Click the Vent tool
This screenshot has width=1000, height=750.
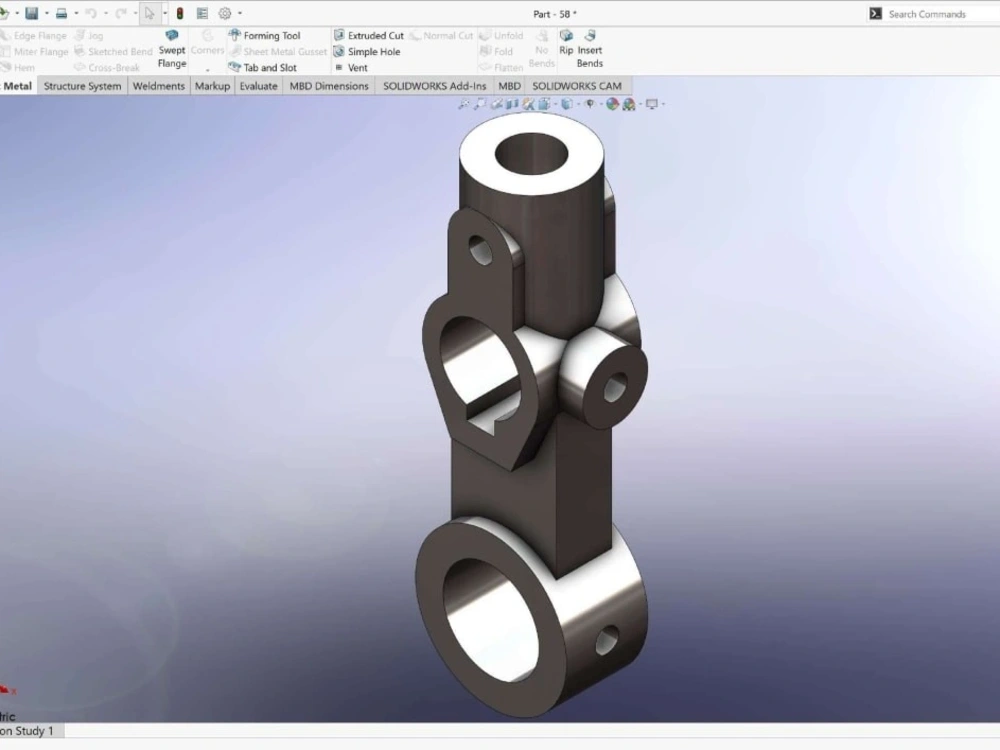(351, 67)
